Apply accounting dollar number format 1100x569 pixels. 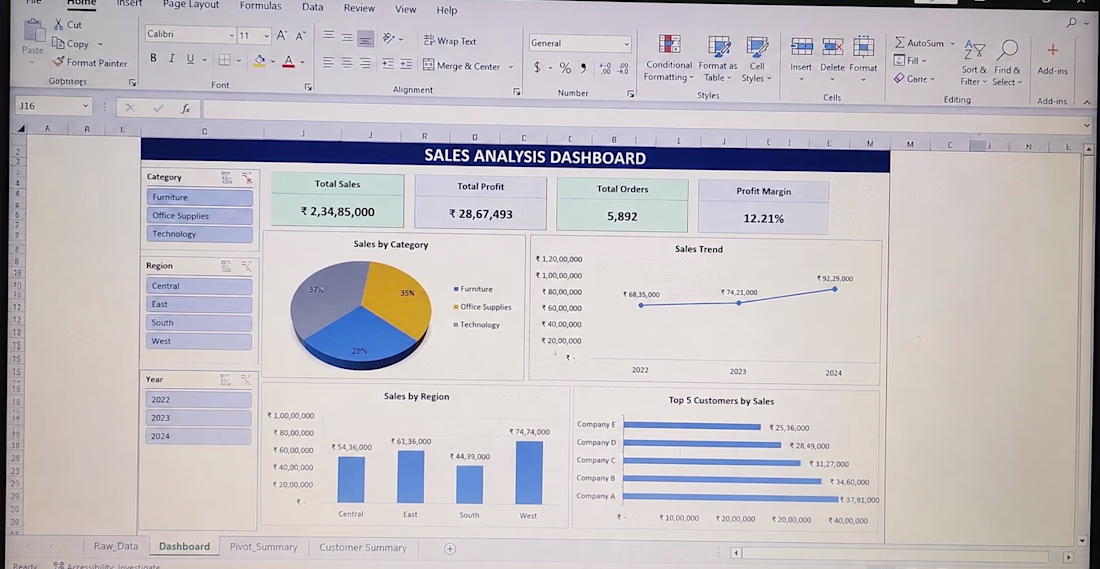coord(537,67)
